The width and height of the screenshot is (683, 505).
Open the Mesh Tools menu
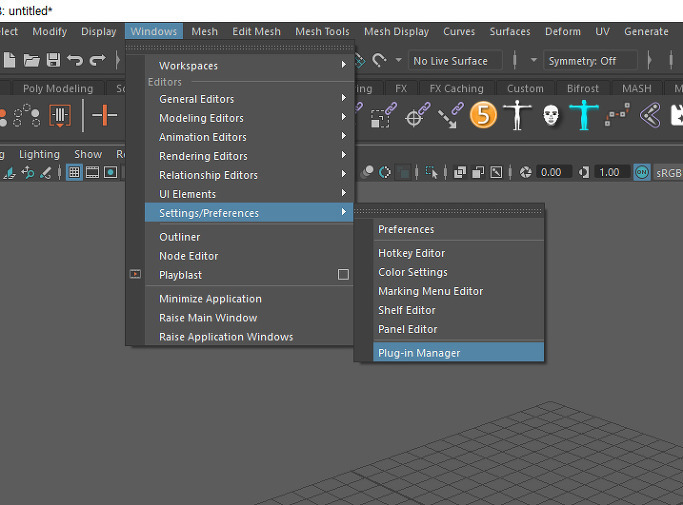pos(322,31)
